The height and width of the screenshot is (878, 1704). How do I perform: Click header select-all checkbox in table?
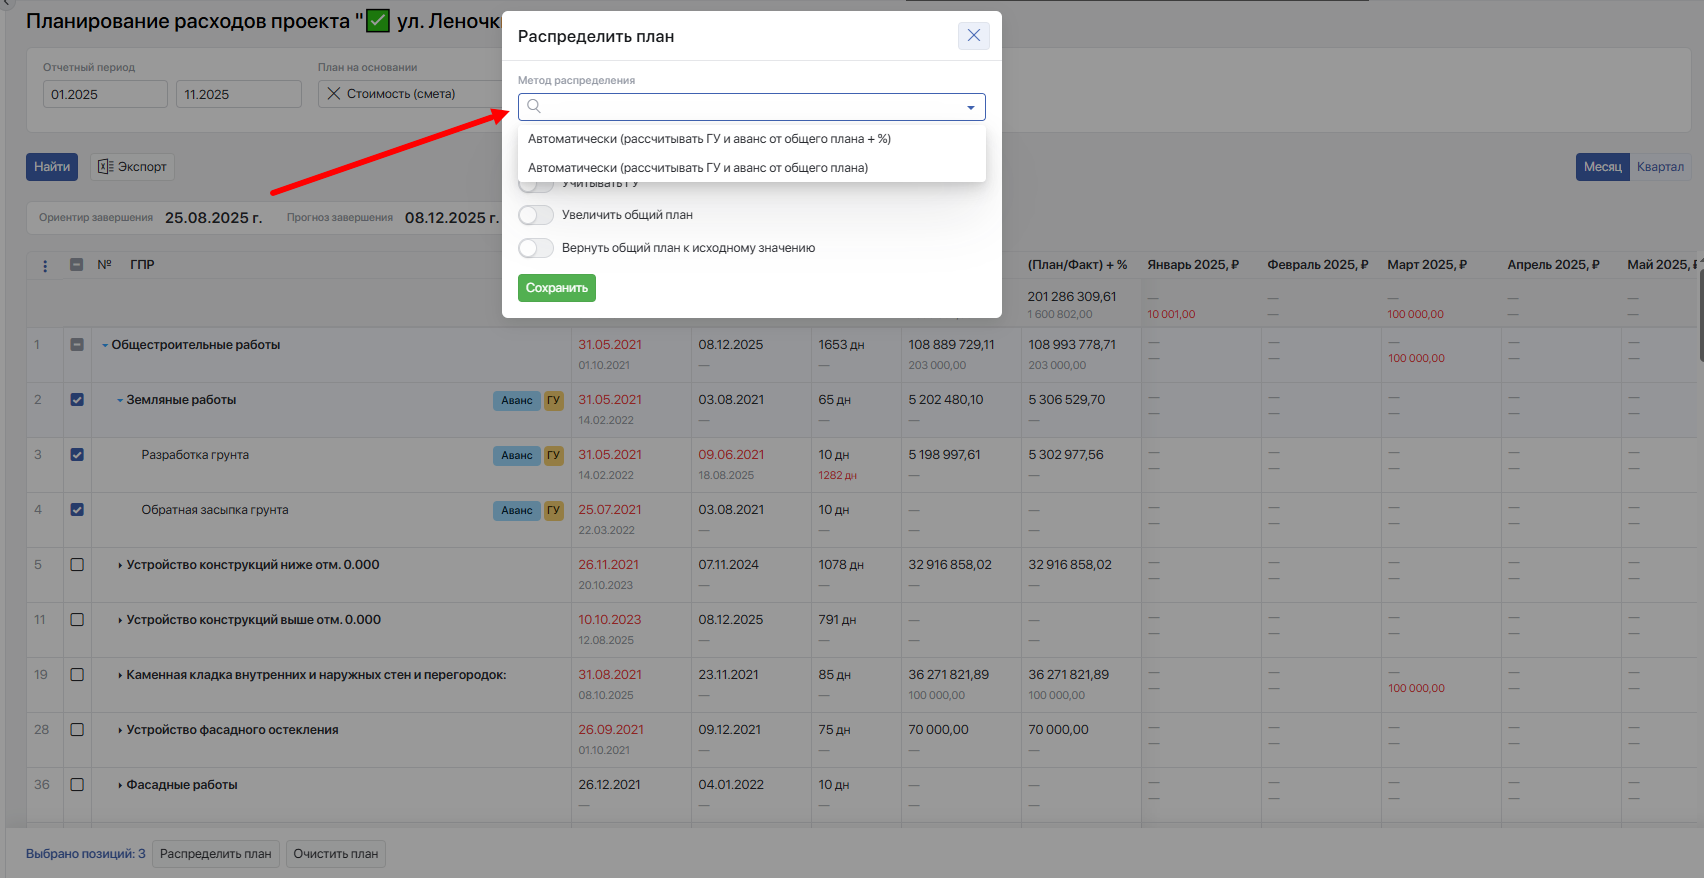(77, 265)
